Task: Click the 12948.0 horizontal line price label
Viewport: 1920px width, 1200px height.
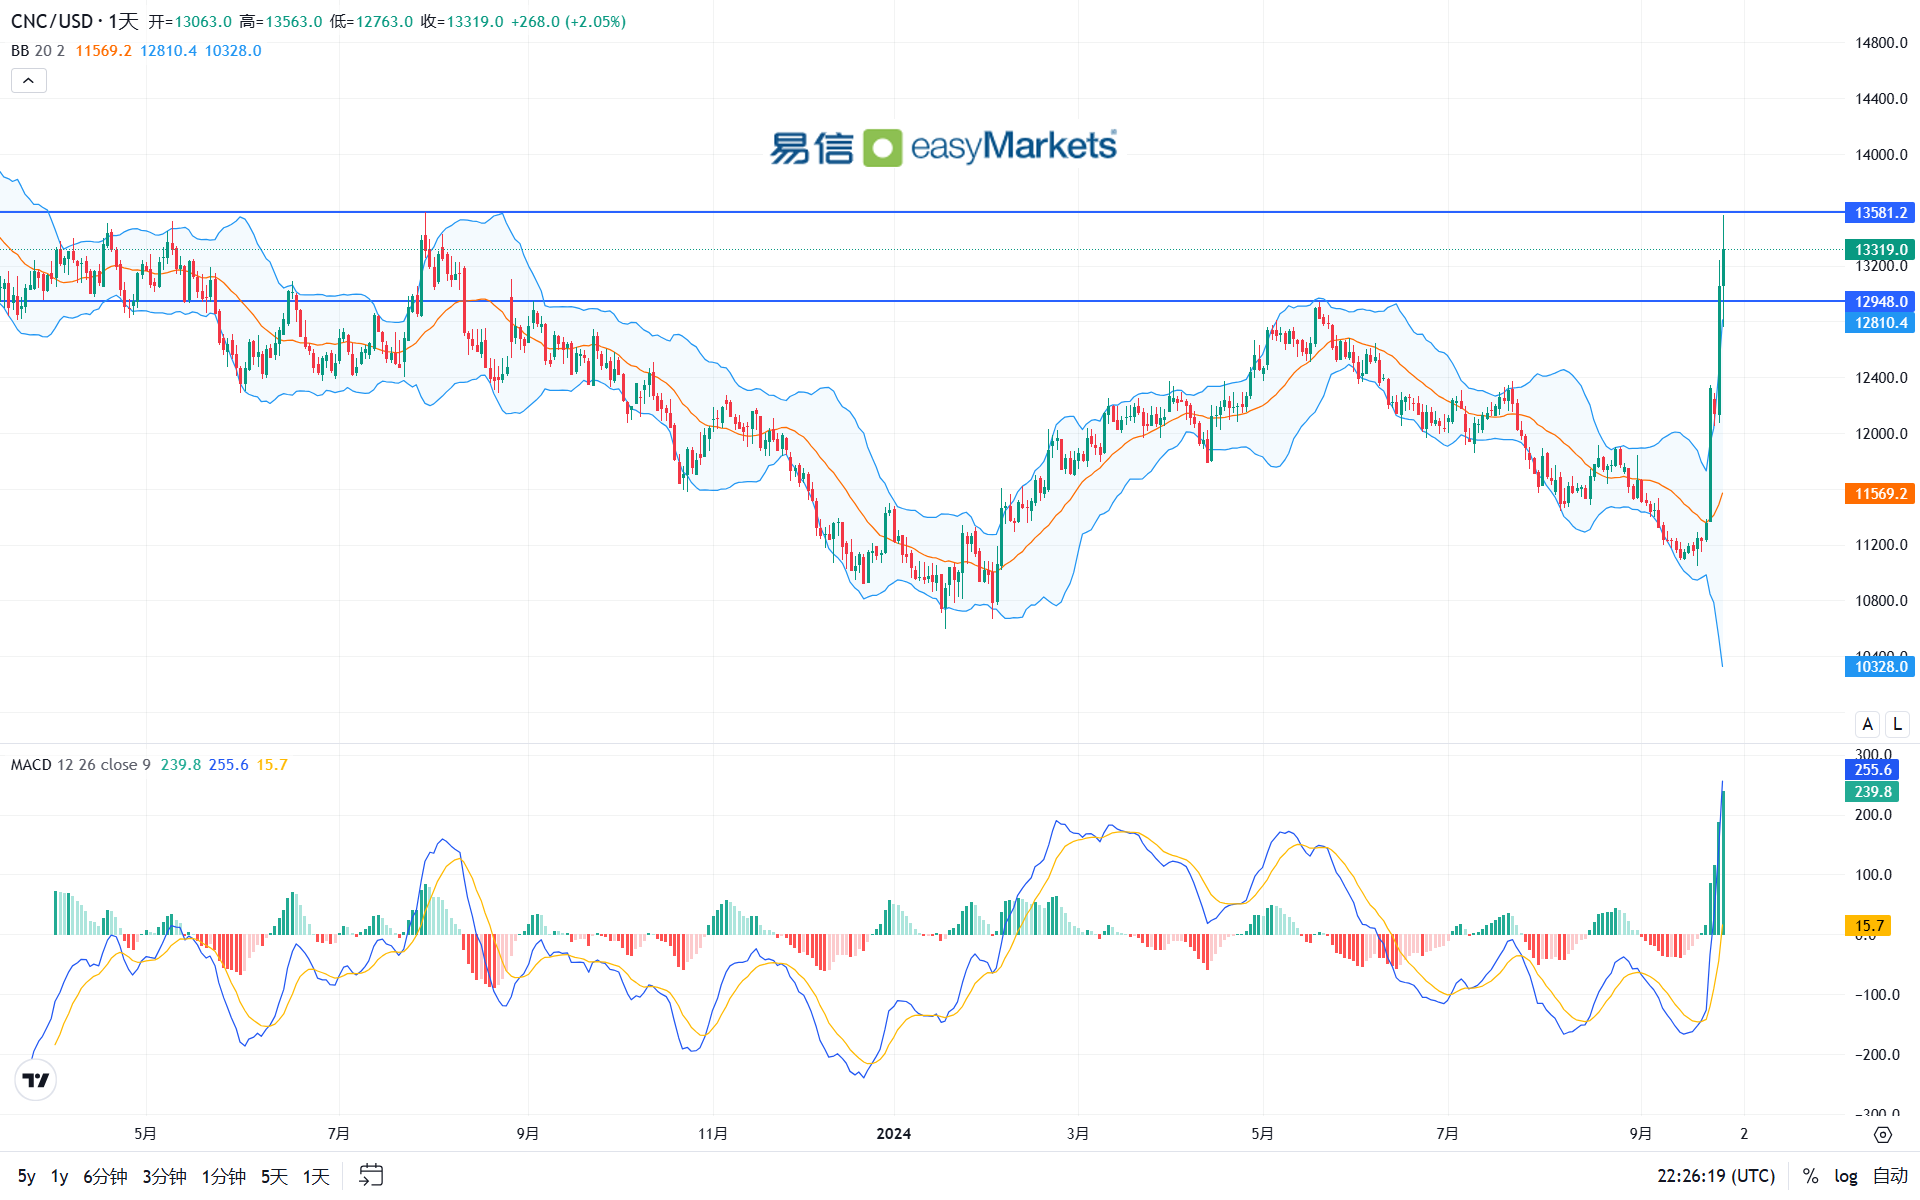Action: (1880, 301)
